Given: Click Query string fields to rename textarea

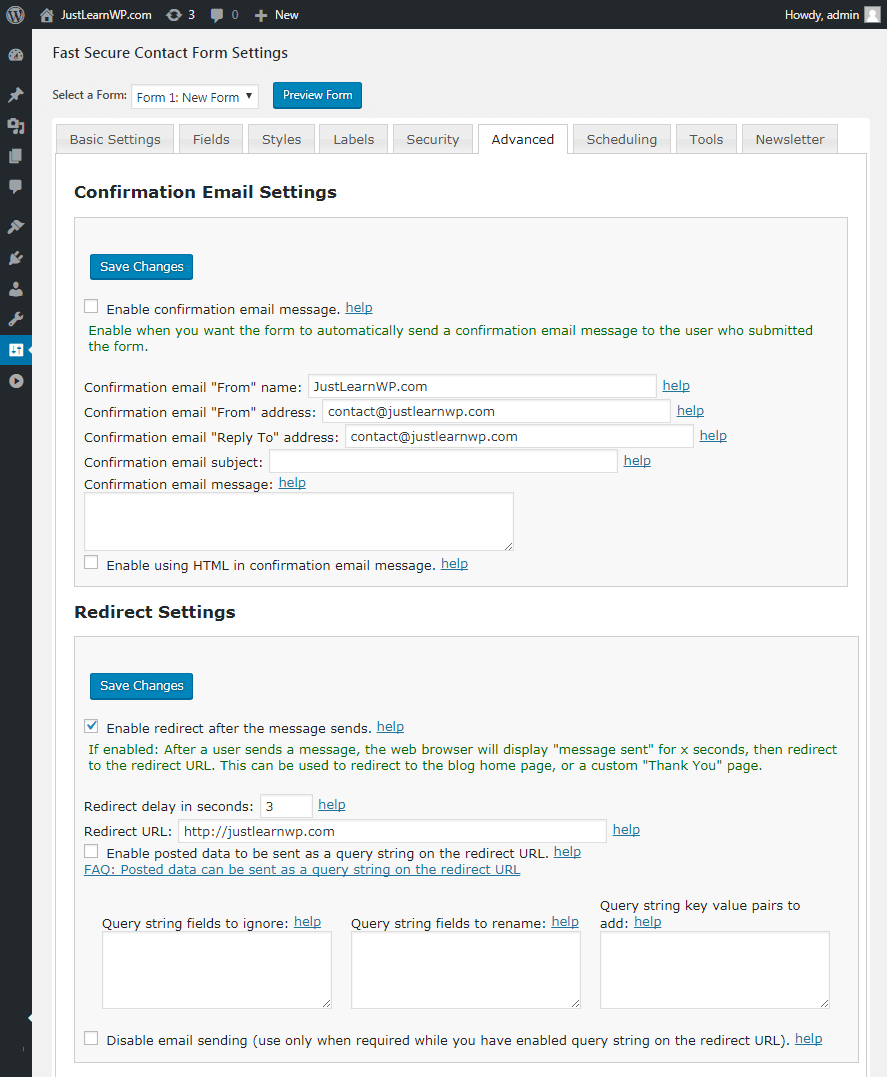Looking at the screenshot, I should (x=466, y=970).
